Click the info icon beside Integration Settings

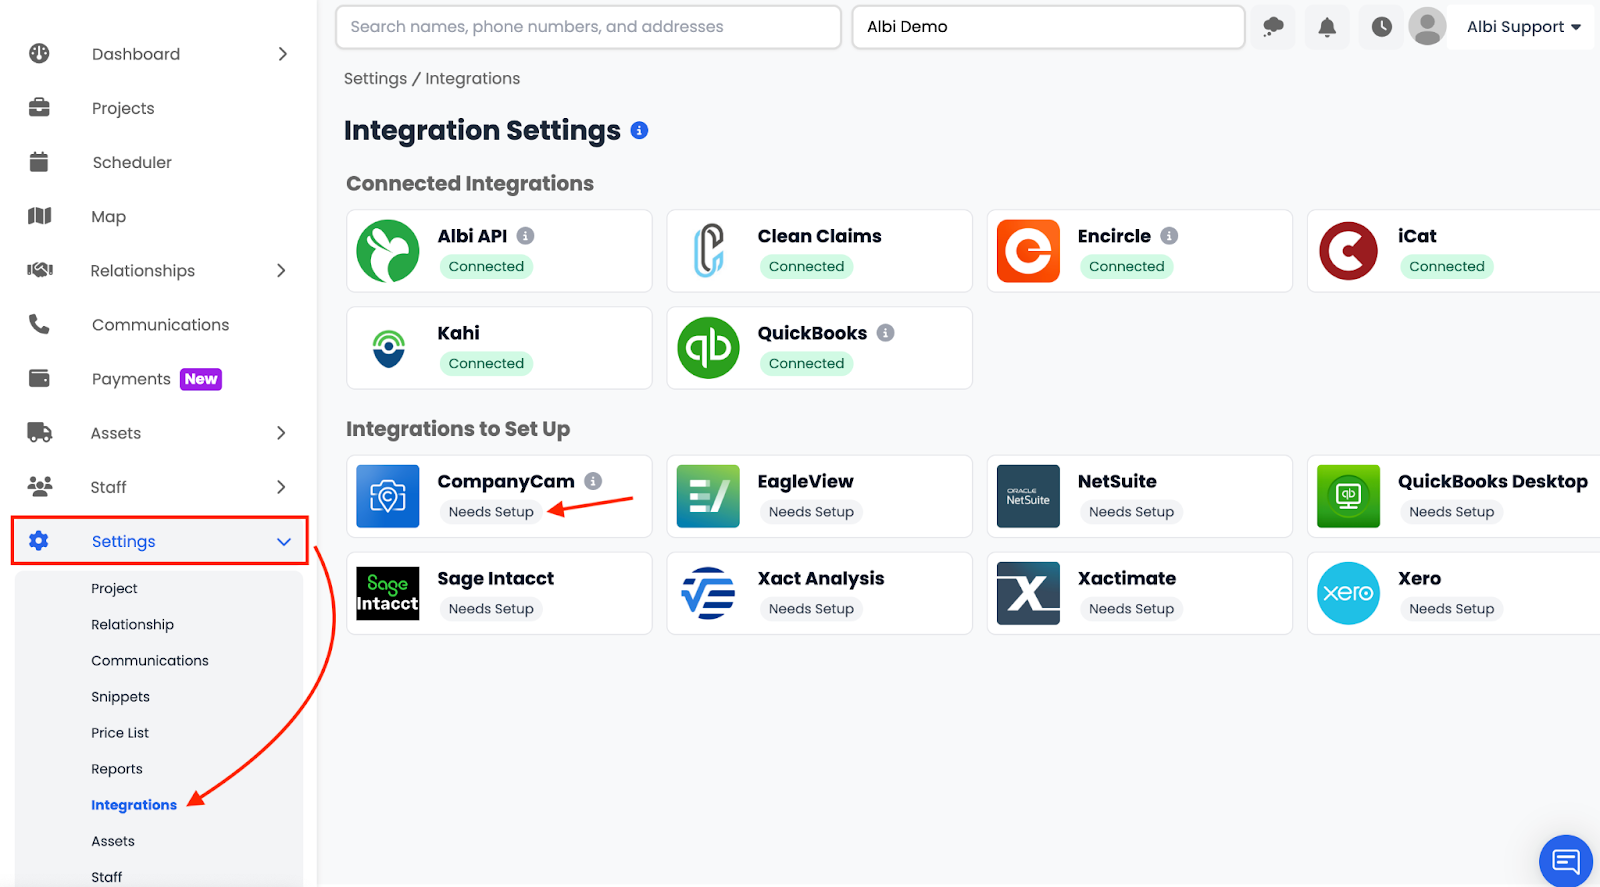(x=640, y=131)
